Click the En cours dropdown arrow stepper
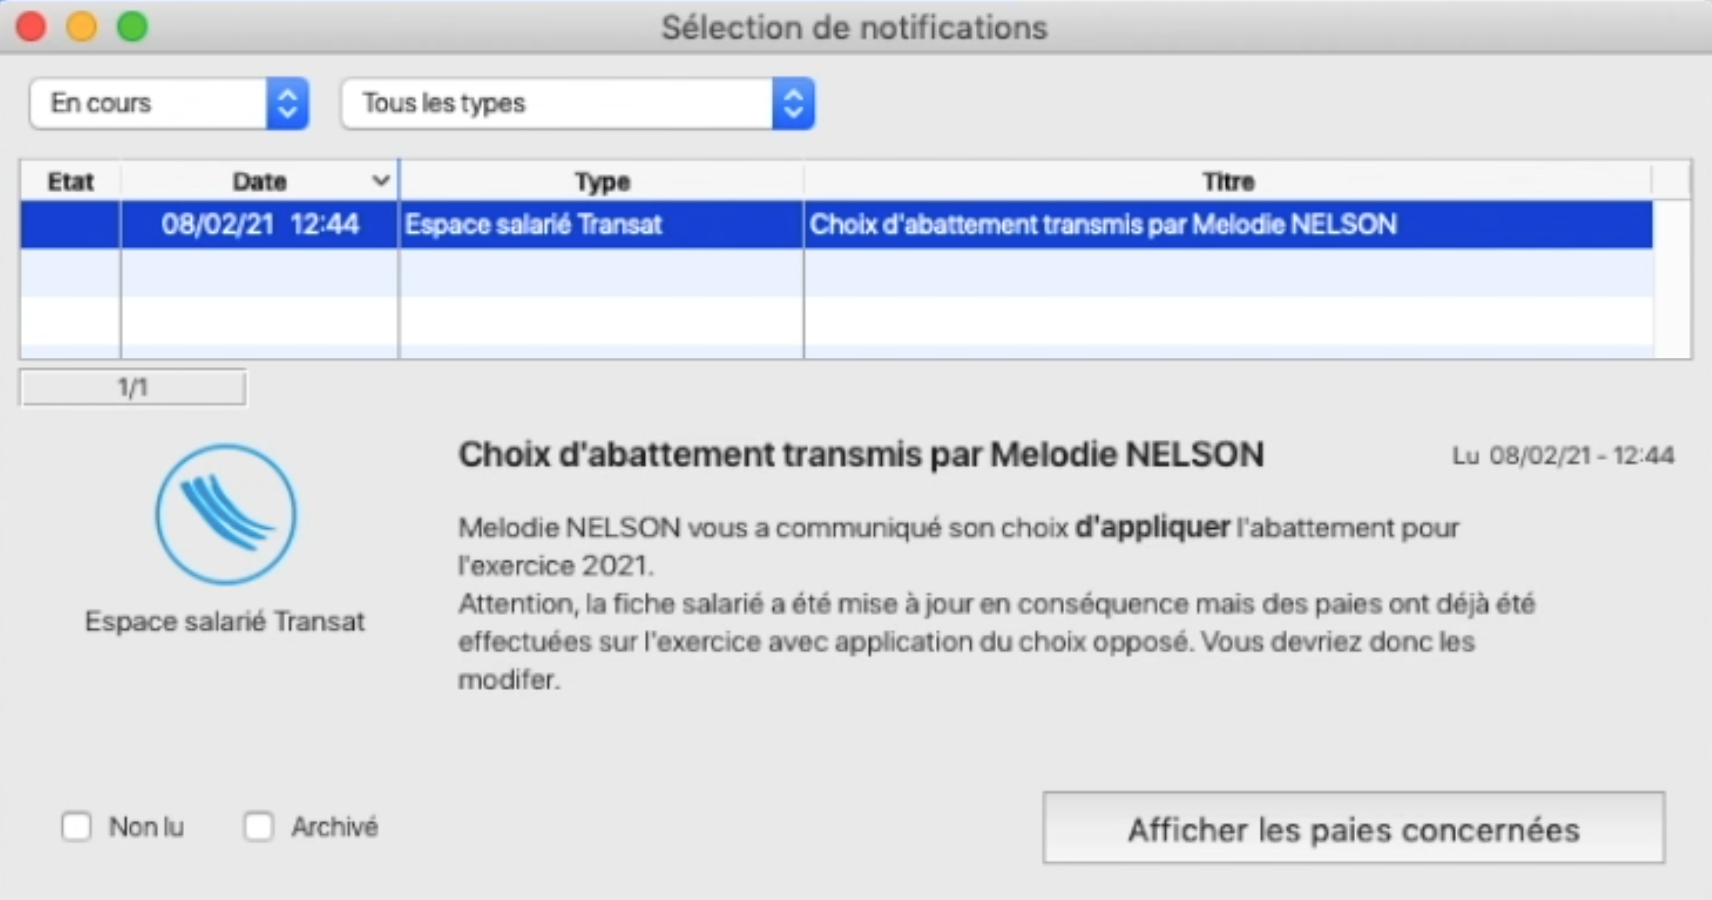1712x900 pixels. click(288, 104)
